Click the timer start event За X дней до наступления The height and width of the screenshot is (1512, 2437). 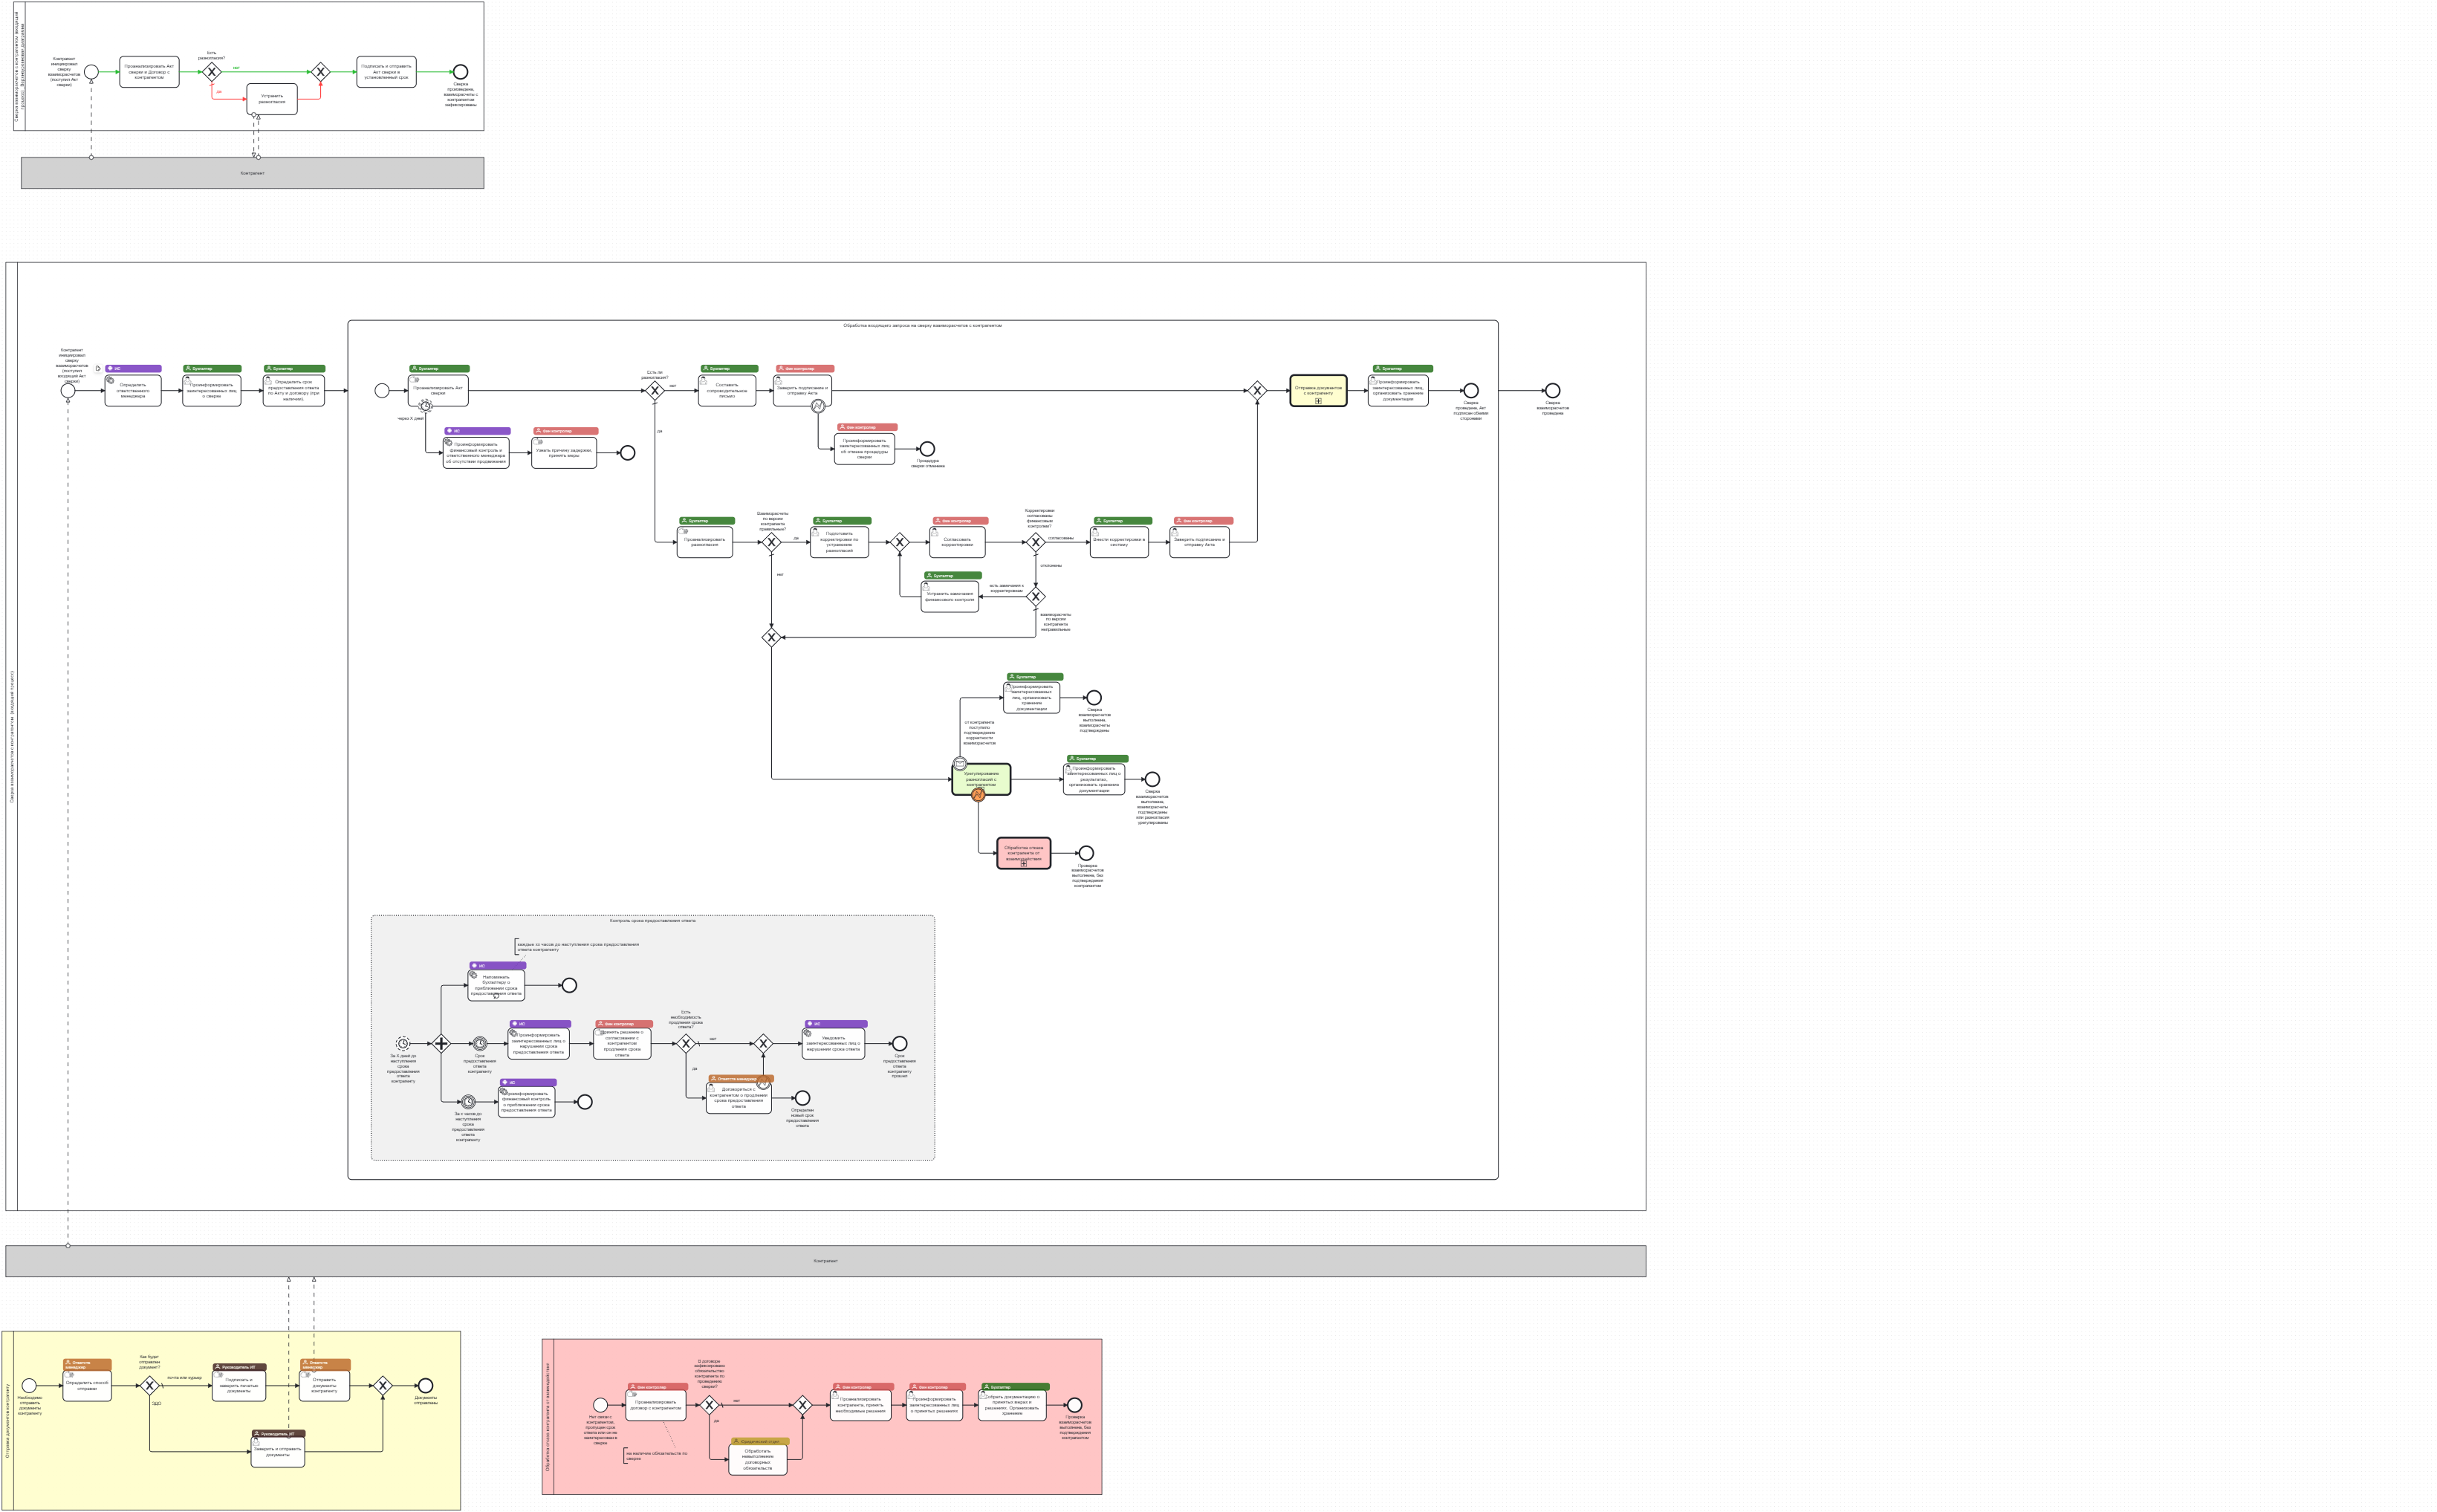point(403,1043)
